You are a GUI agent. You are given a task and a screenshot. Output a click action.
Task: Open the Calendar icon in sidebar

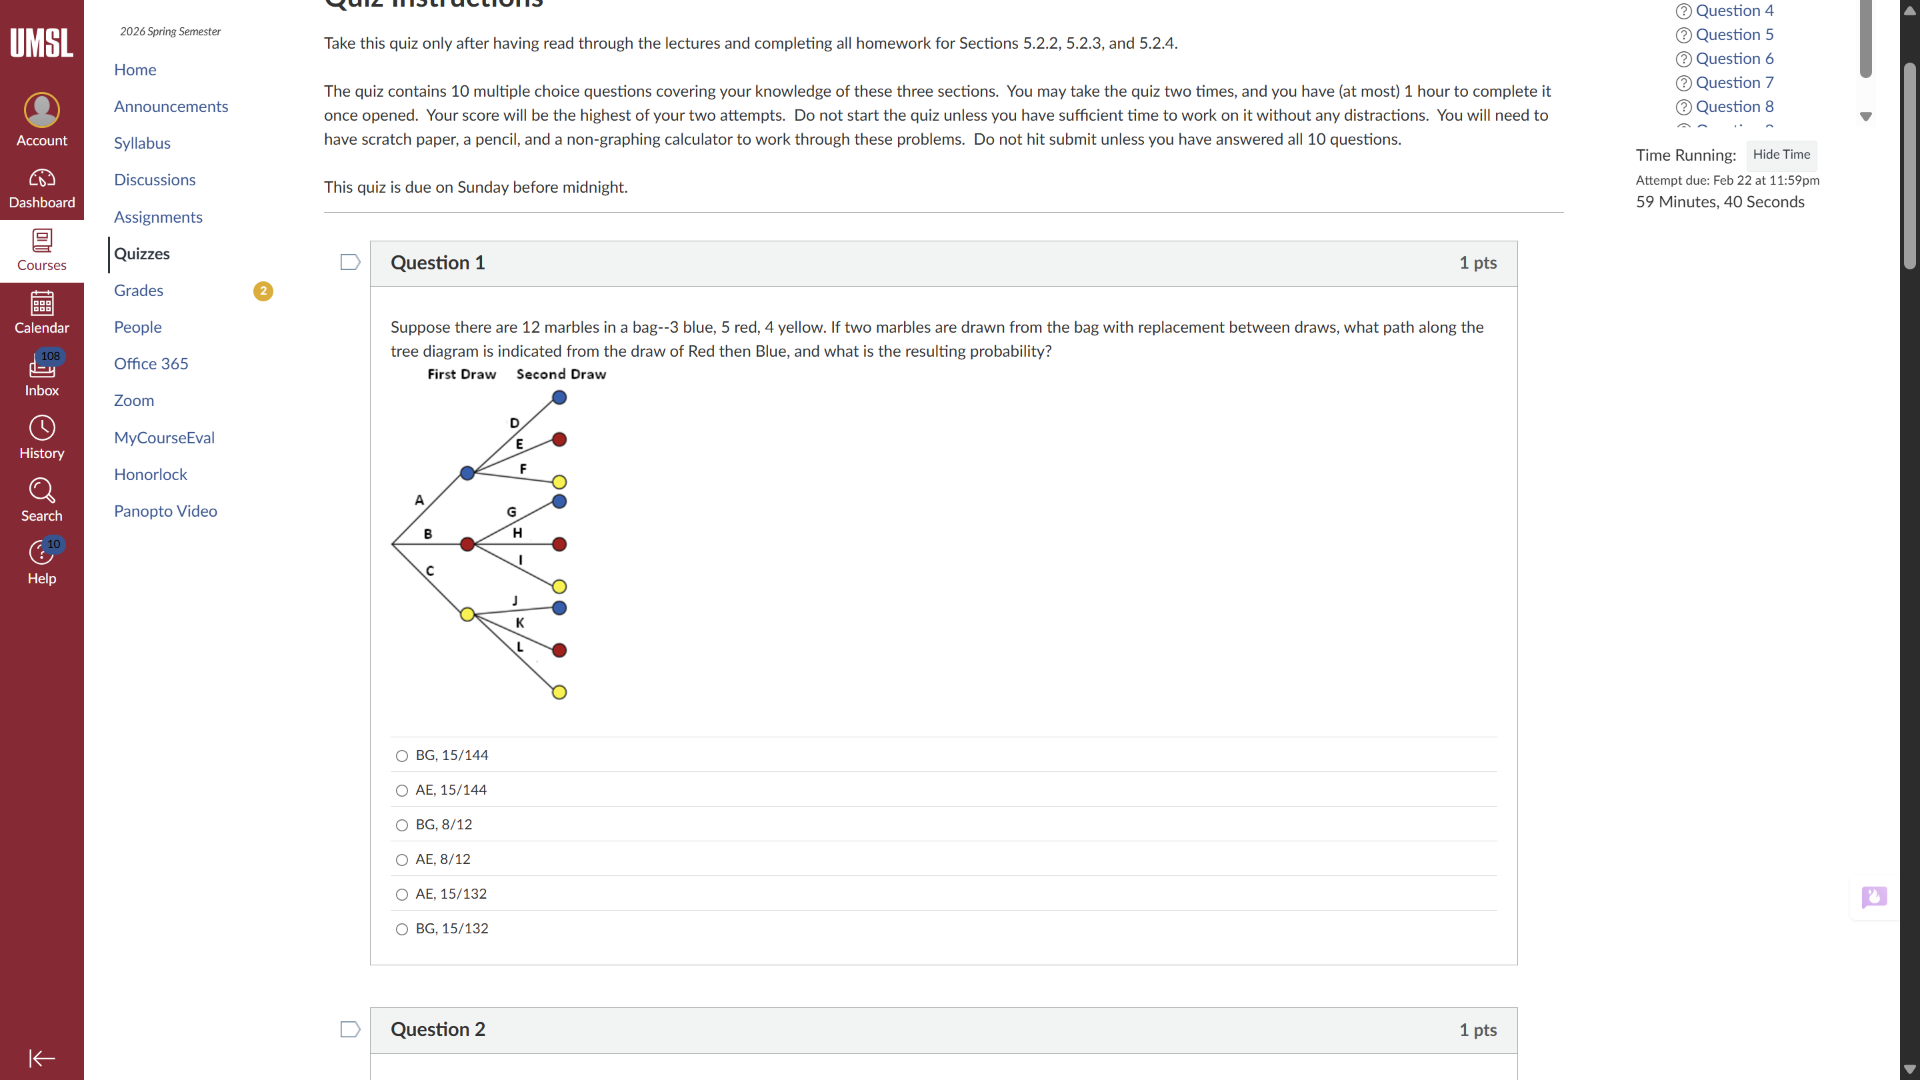point(42,303)
